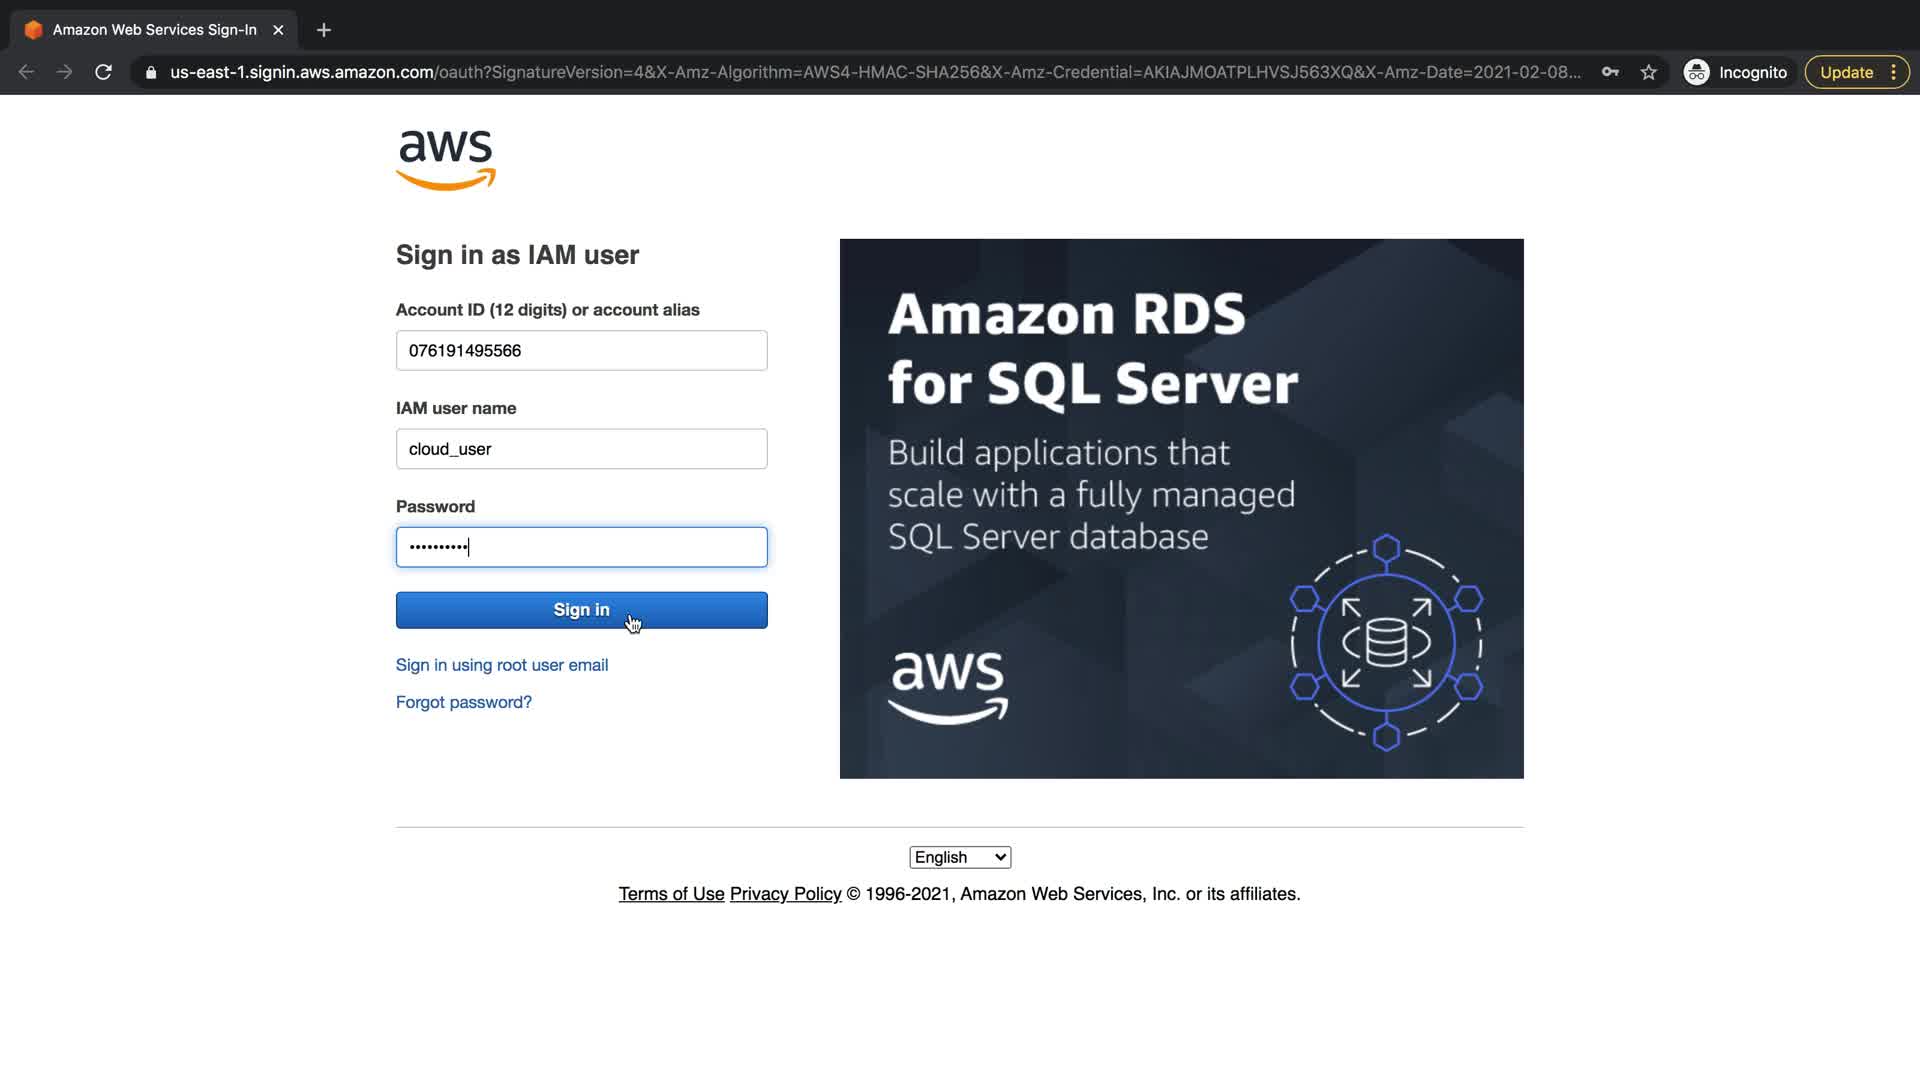Click the Forgot password? link
Image resolution: width=1920 pixels, height=1080 pixels.
464,702
